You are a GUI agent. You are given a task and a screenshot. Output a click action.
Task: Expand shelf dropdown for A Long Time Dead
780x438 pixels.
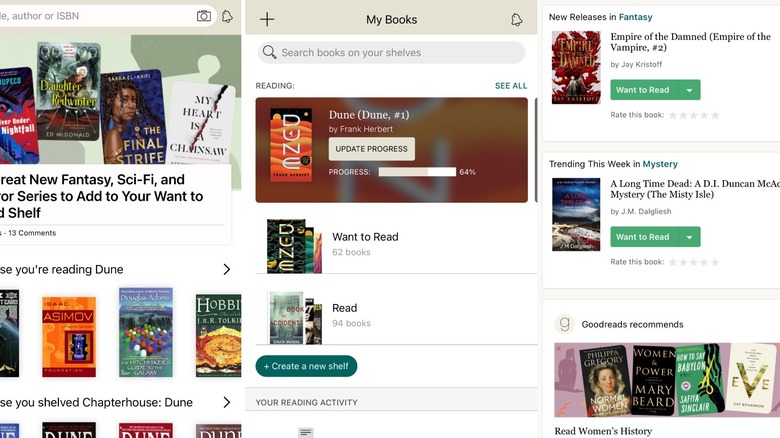point(689,237)
